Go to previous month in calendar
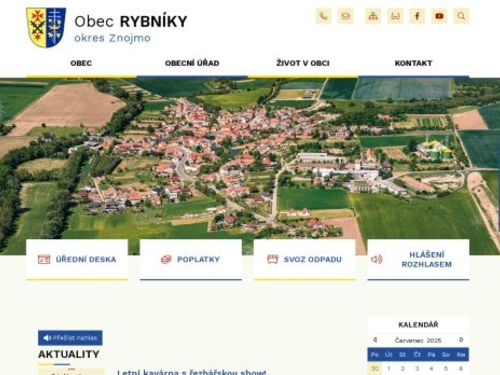 375,340
